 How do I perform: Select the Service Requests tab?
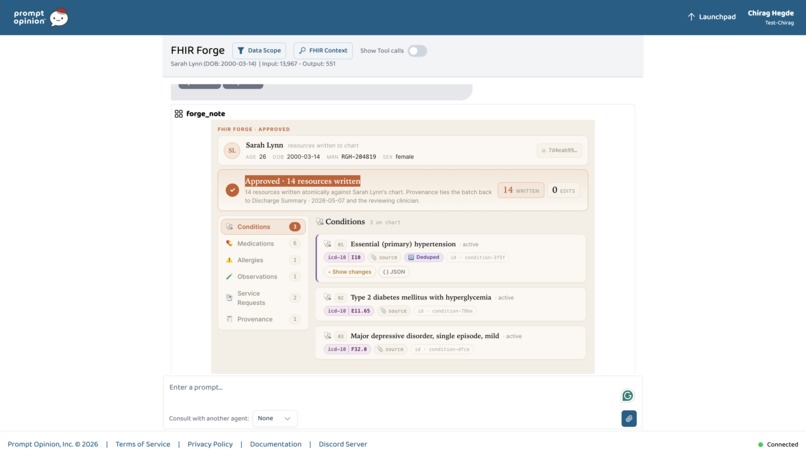[x=263, y=298]
